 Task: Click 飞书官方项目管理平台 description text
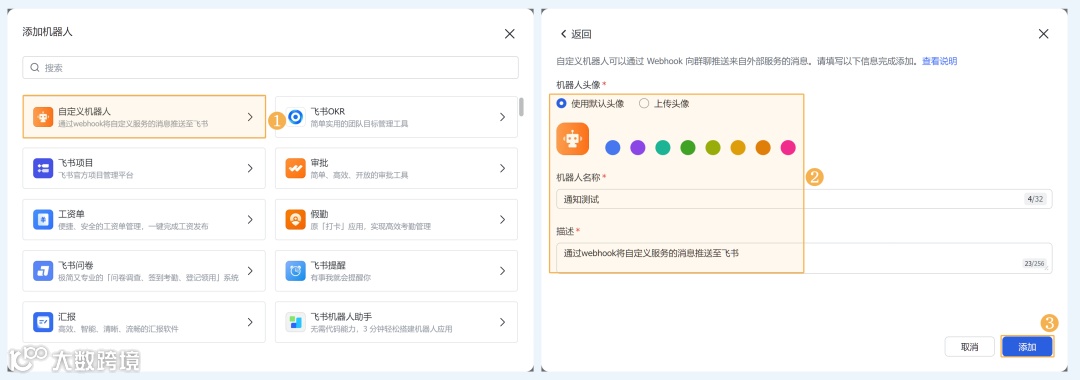96,176
